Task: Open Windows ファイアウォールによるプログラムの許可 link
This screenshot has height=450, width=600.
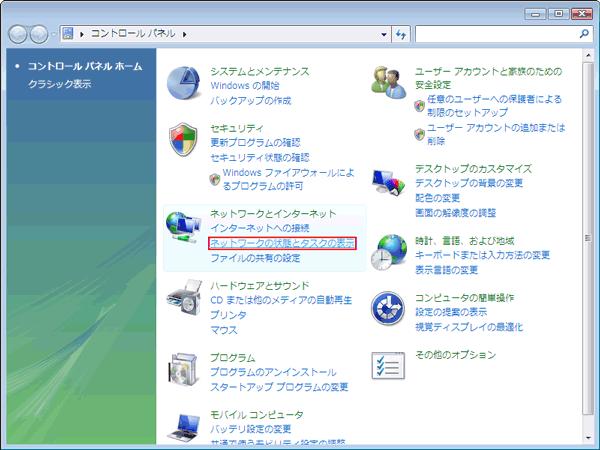Action: tap(289, 179)
